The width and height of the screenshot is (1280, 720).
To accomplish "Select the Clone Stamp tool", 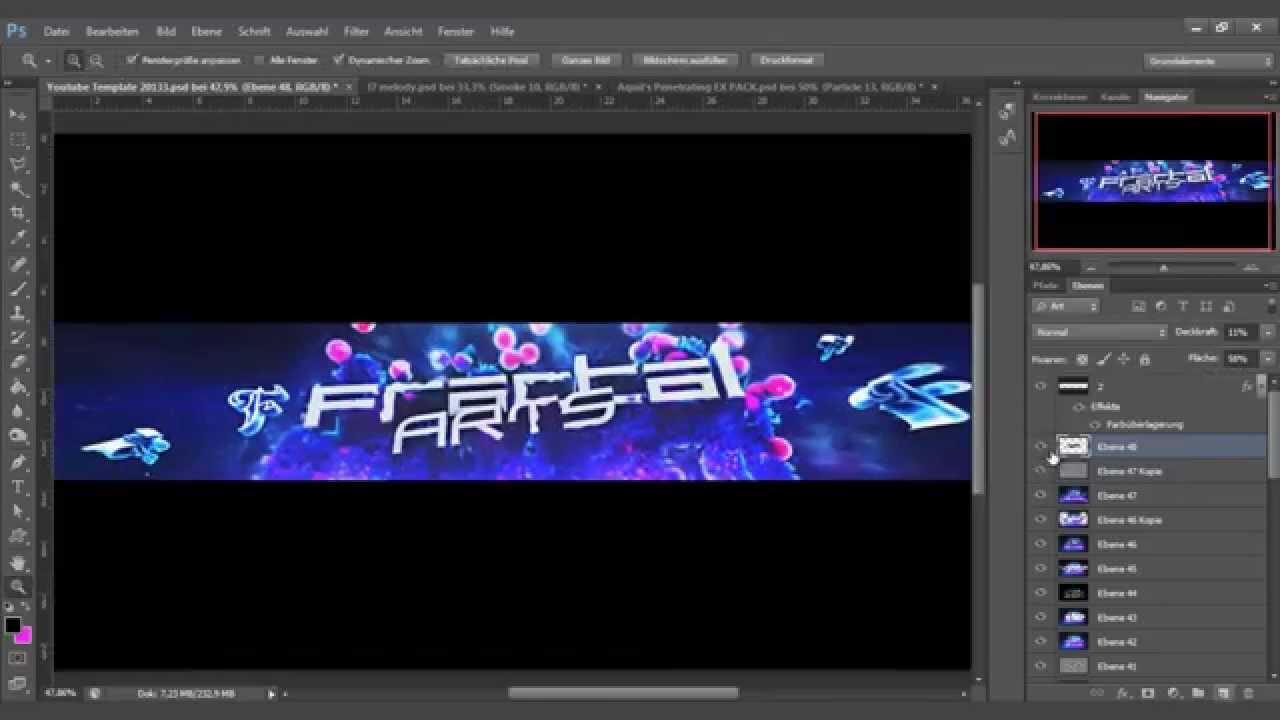I will [18, 314].
